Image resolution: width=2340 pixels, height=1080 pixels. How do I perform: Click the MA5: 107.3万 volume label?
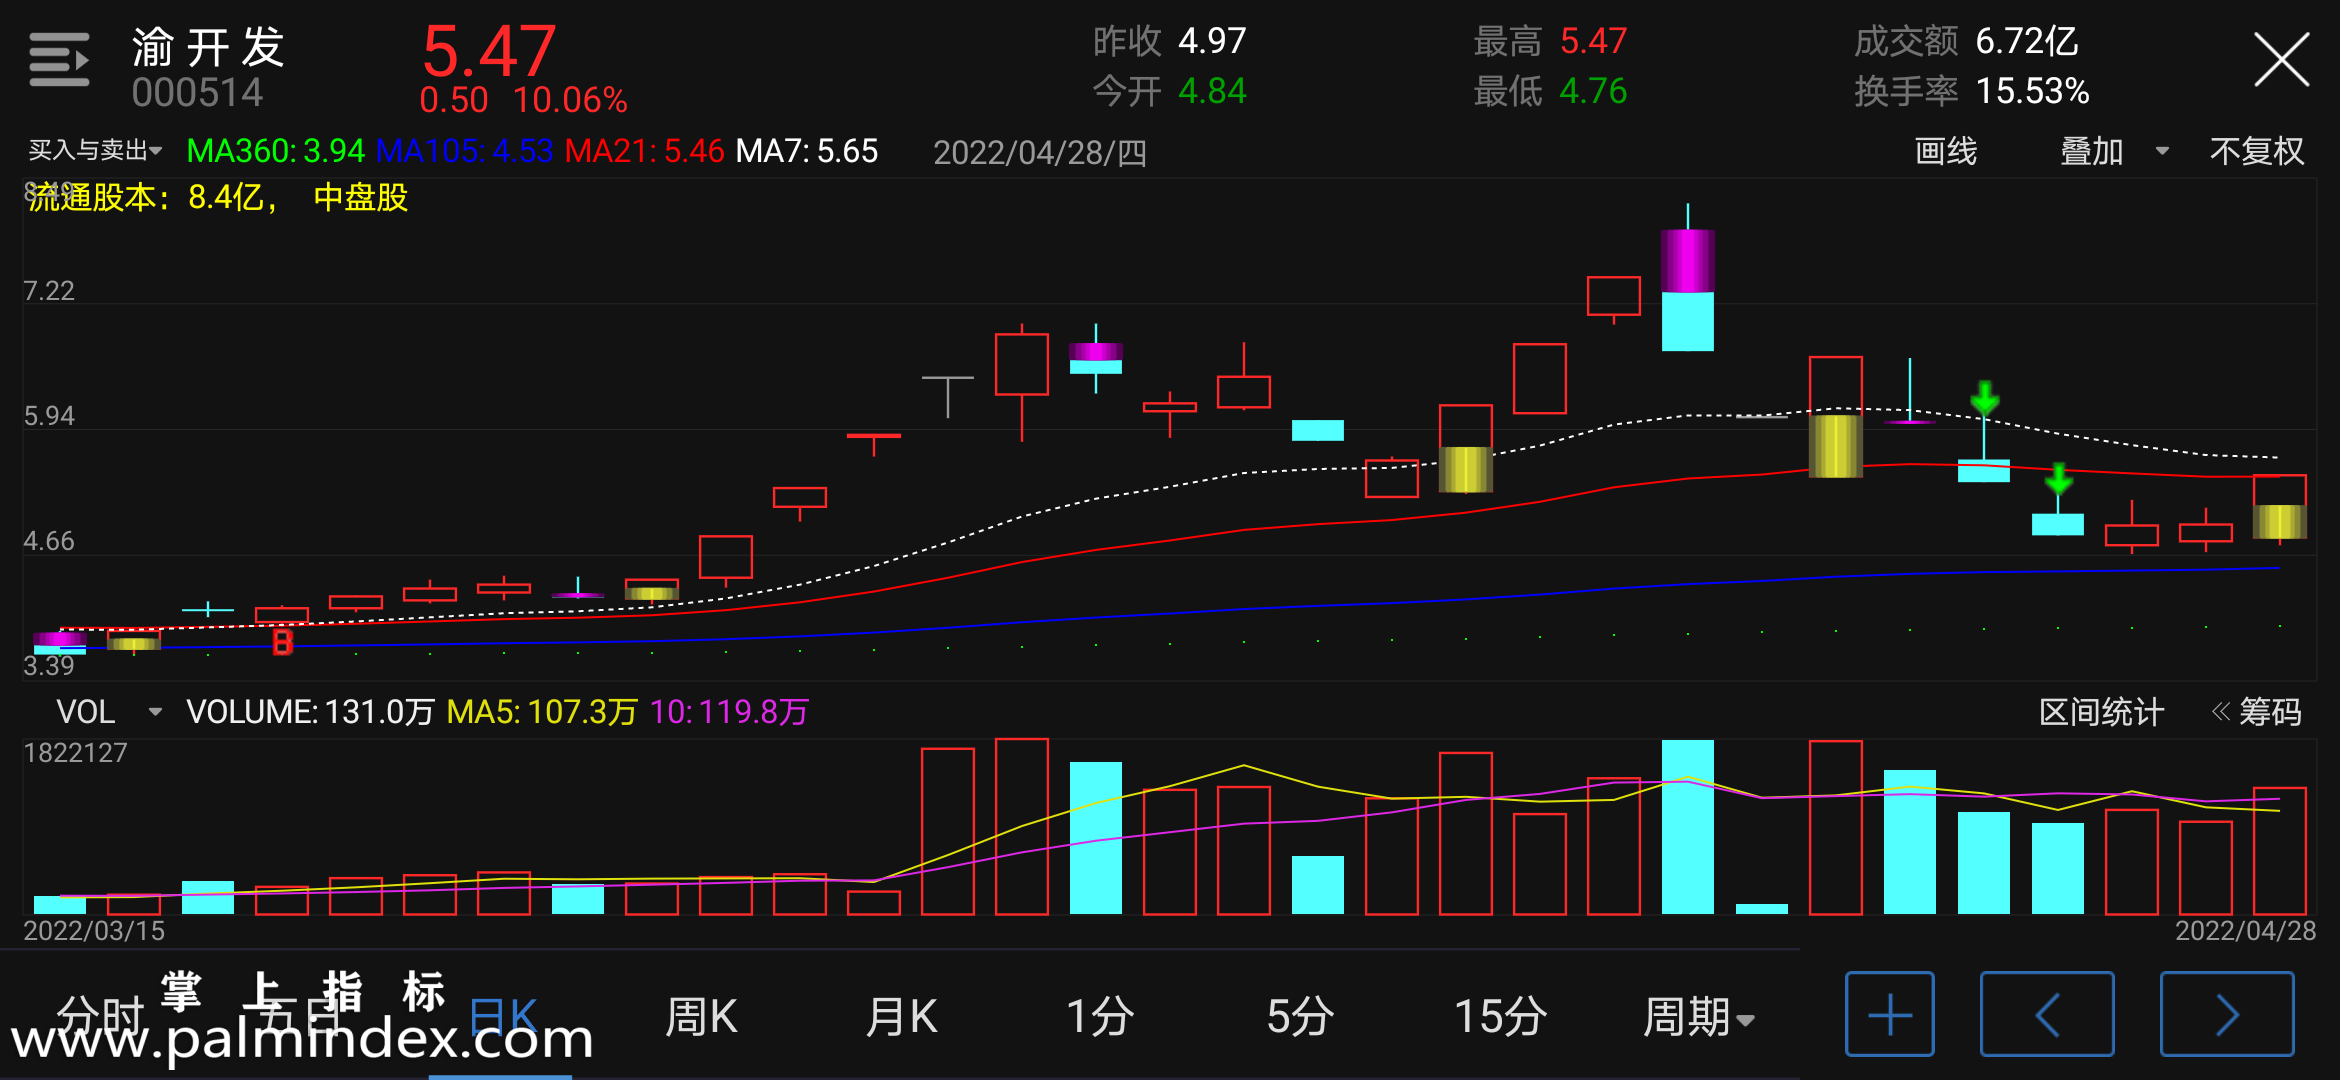(x=541, y=712)
